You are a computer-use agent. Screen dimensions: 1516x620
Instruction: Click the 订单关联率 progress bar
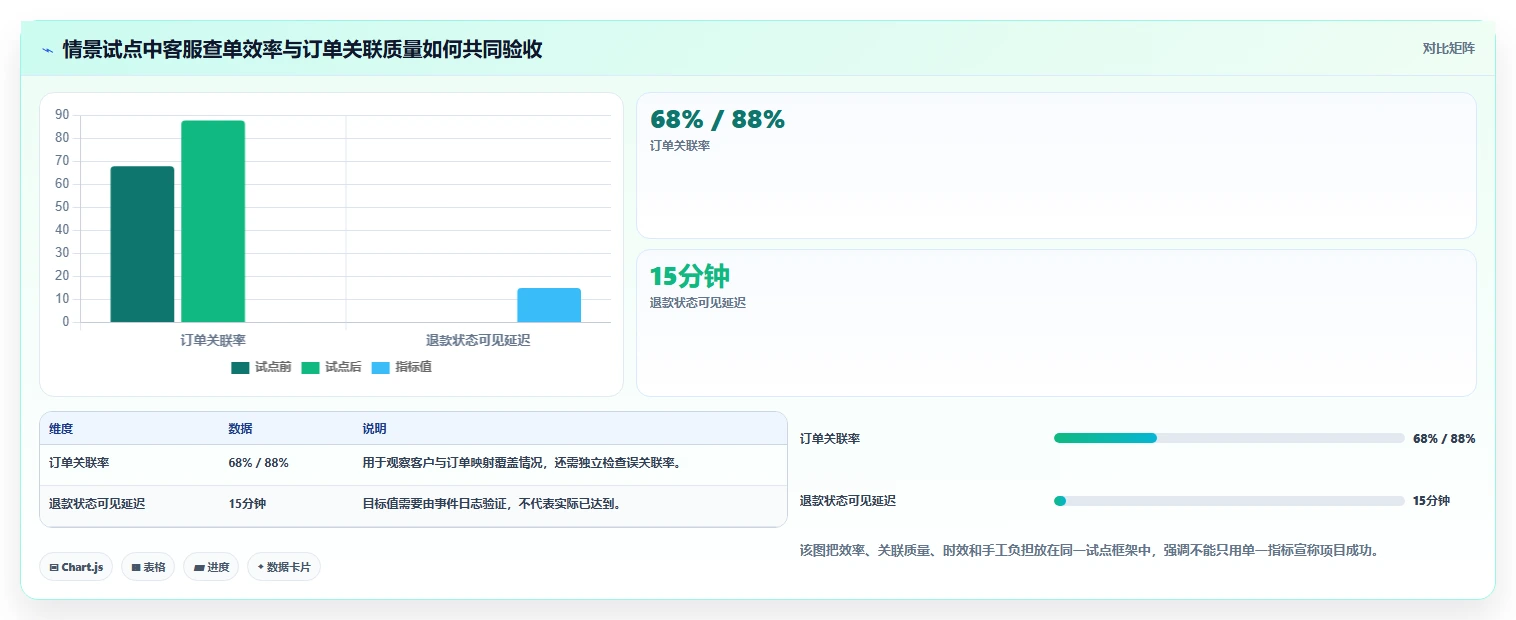coord(1229,438)
